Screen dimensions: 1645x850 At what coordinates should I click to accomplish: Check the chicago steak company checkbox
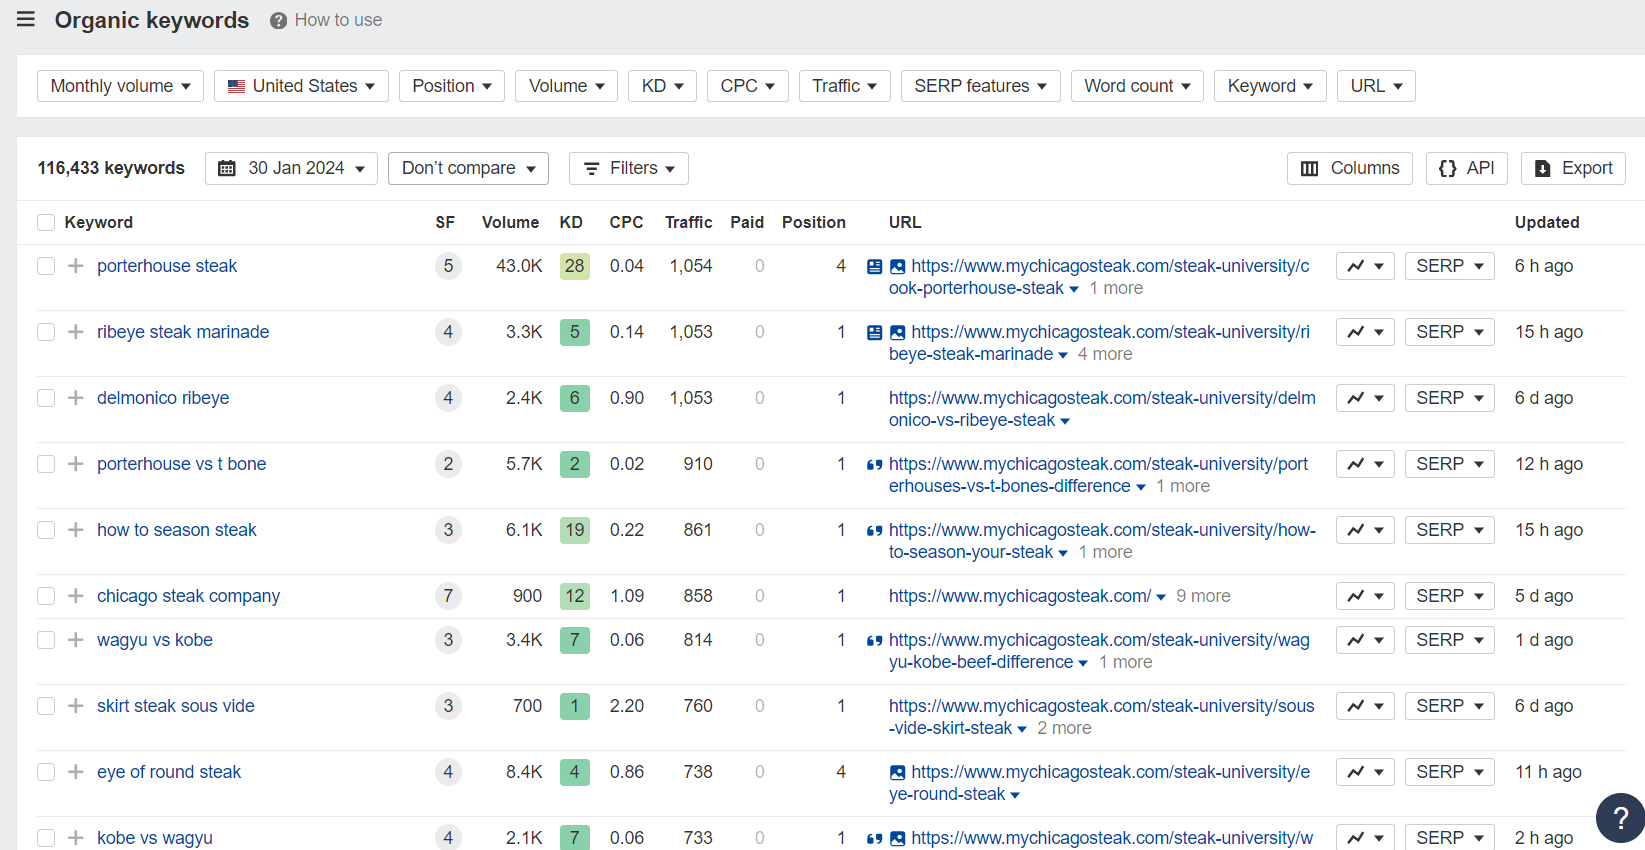coord(46,596)
